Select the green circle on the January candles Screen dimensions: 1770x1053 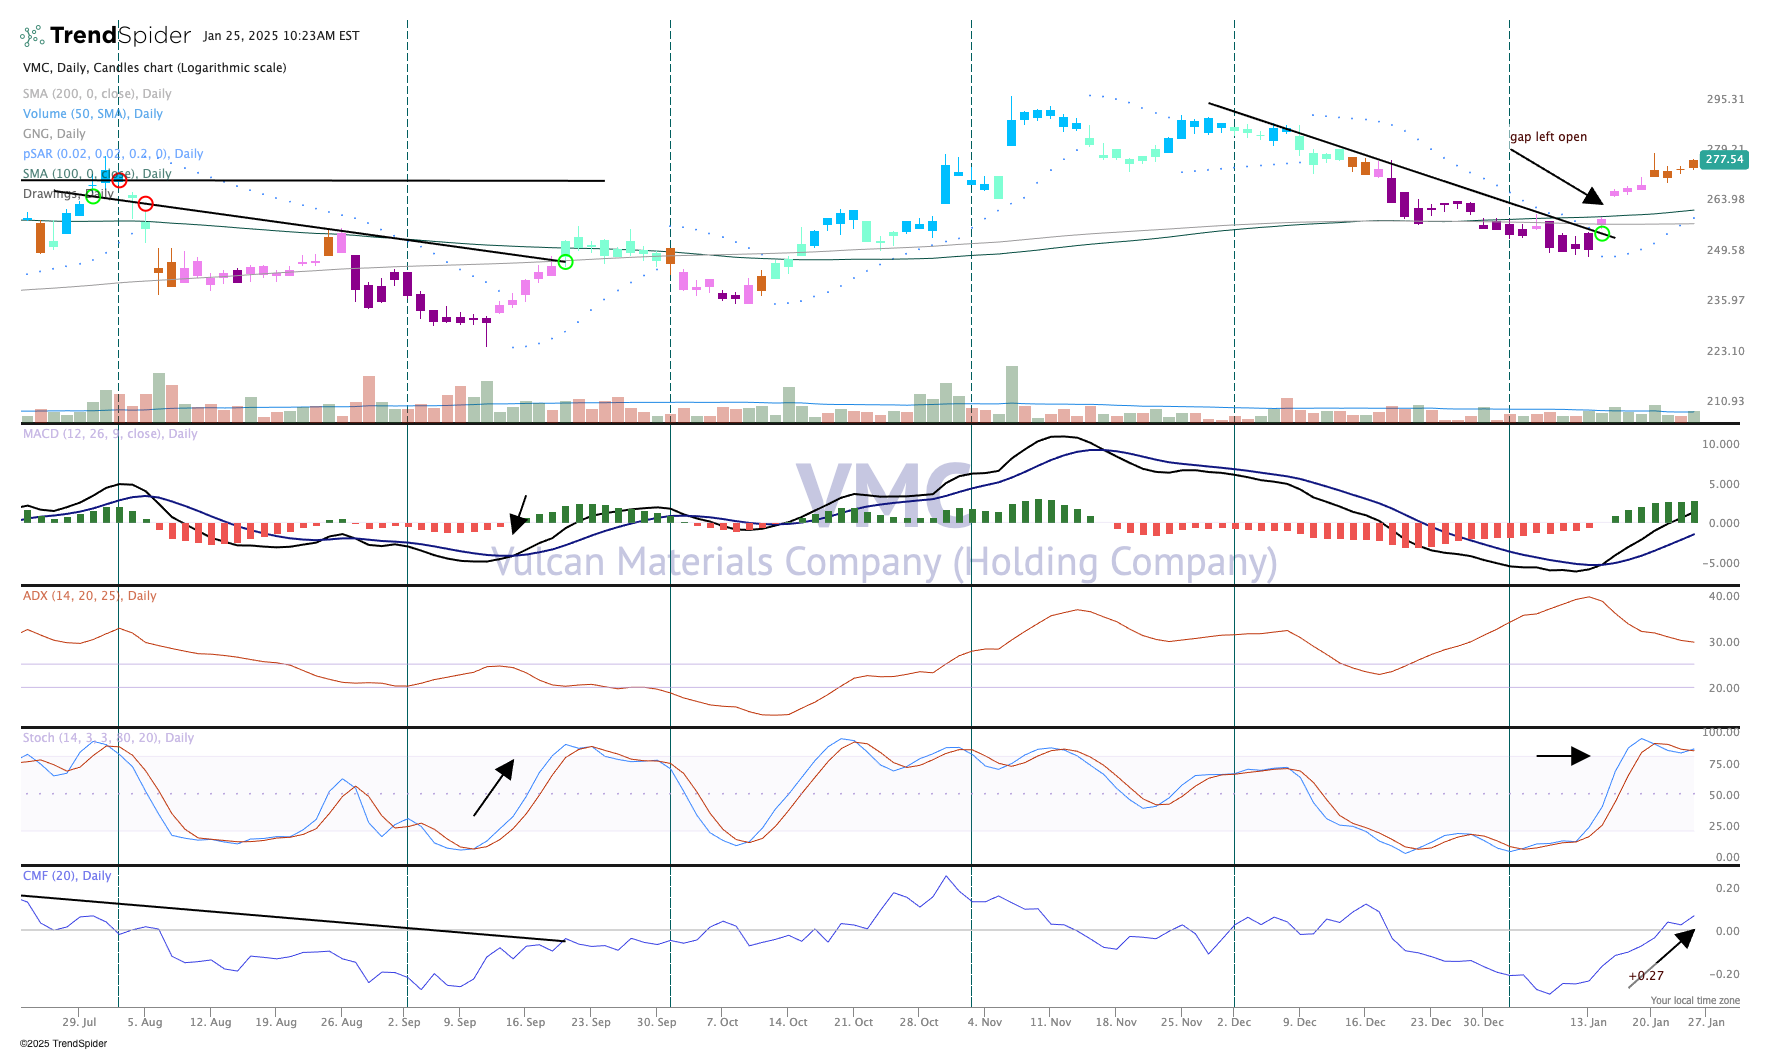(x=1602, y=234)
